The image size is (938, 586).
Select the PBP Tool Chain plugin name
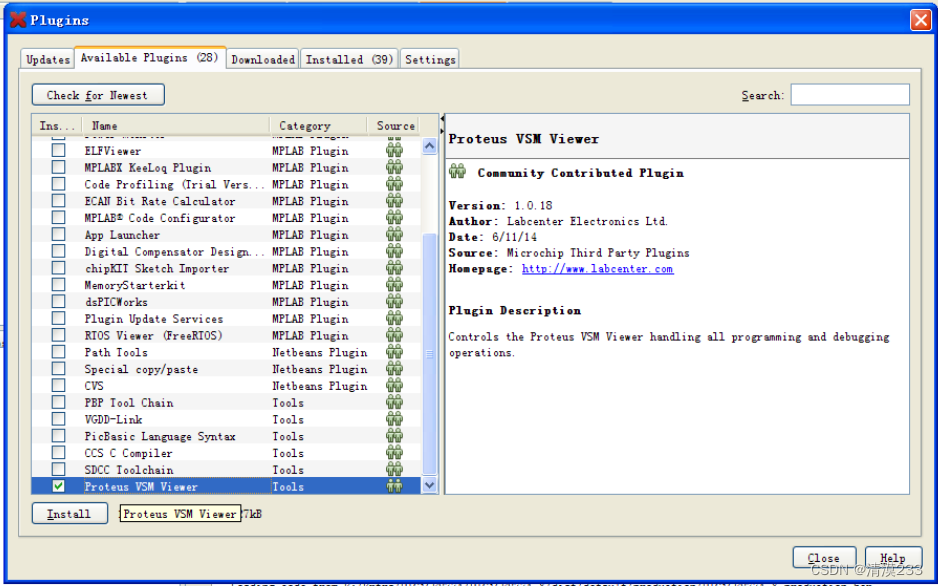[129, 402]
